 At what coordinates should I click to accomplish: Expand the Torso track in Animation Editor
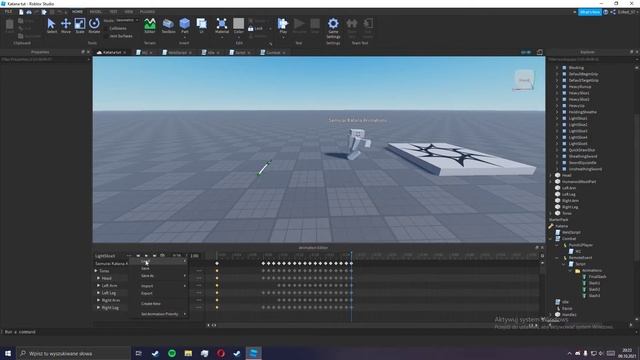[x=96, y=271]
